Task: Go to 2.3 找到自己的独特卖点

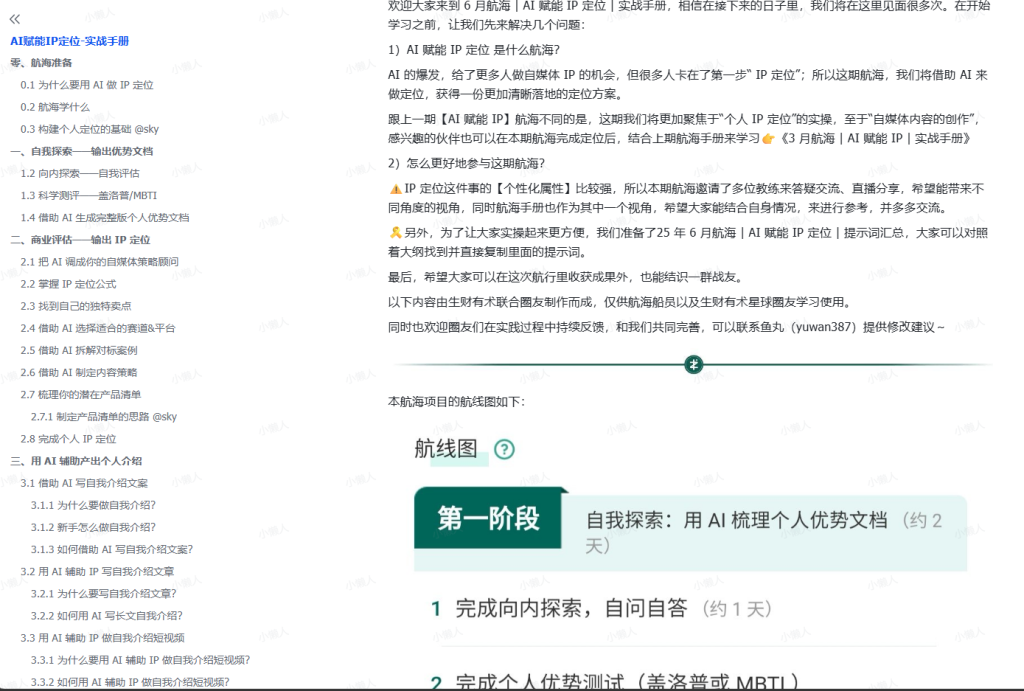Action: point(76,306)
